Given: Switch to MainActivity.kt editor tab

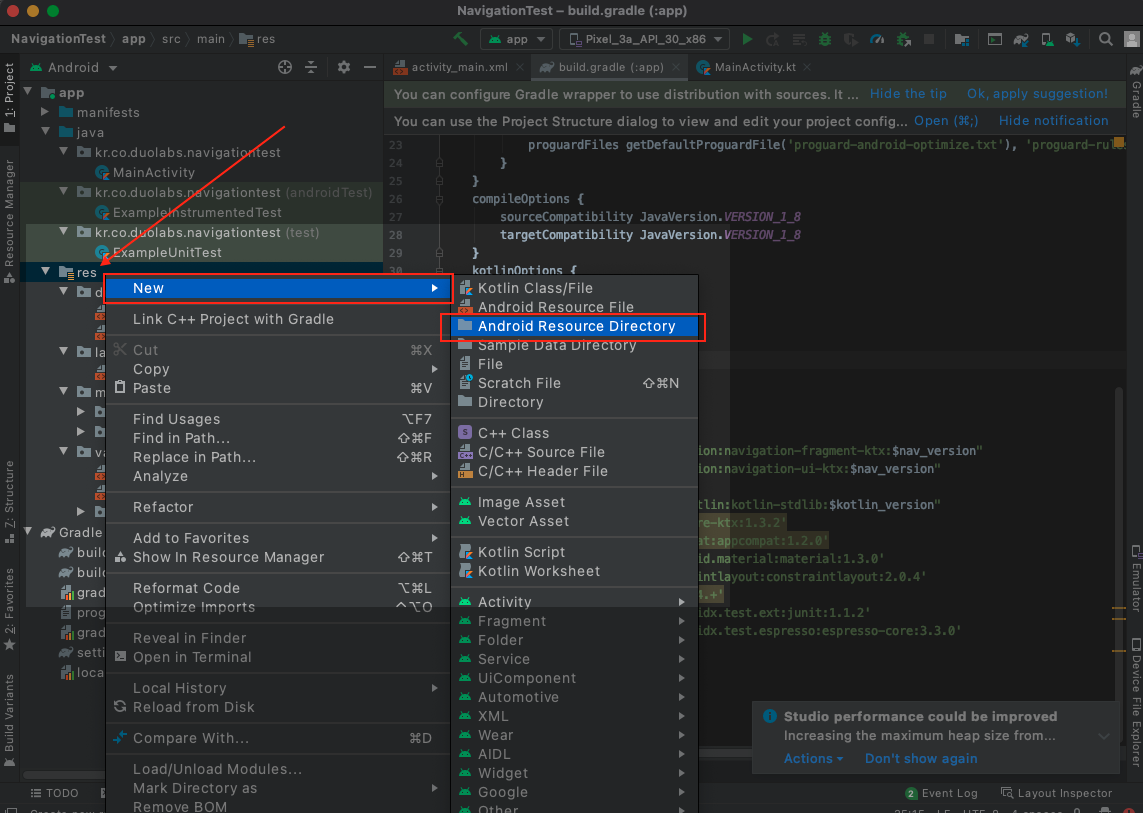Looking at the screenshot, I should [x=755, y=67].
